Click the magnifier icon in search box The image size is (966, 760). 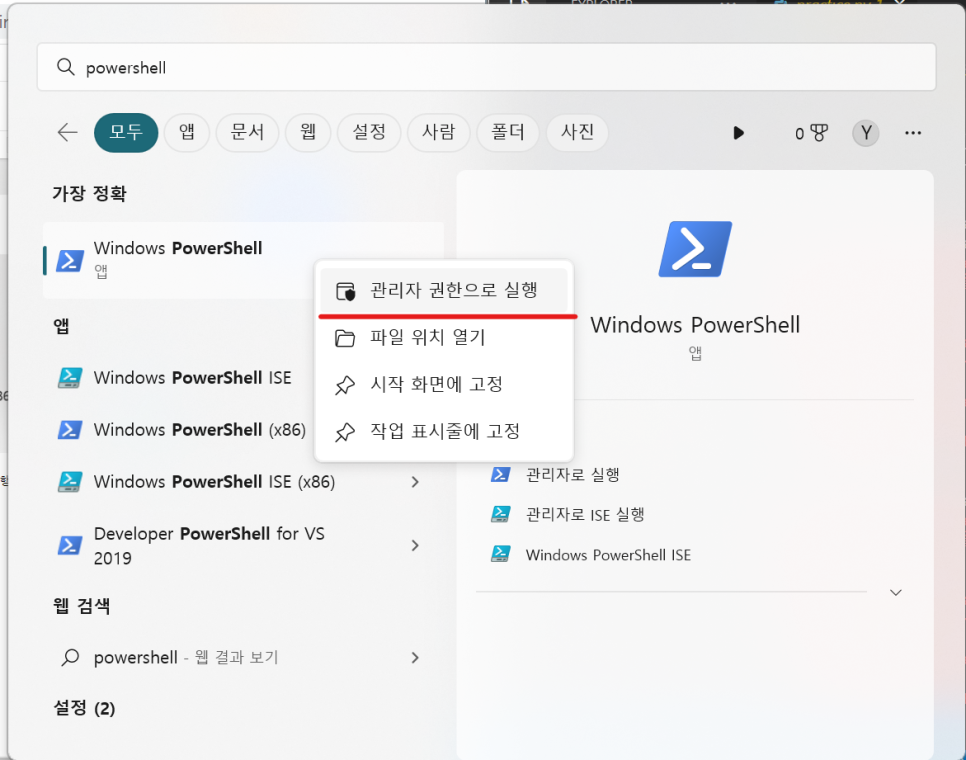pos(65,67)
